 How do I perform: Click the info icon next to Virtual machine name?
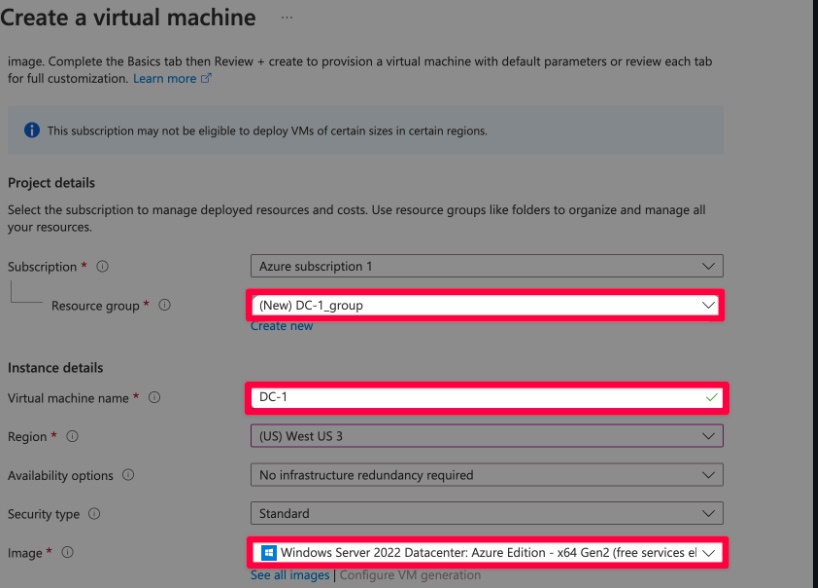pyautogui.click(x=154, y=398)
